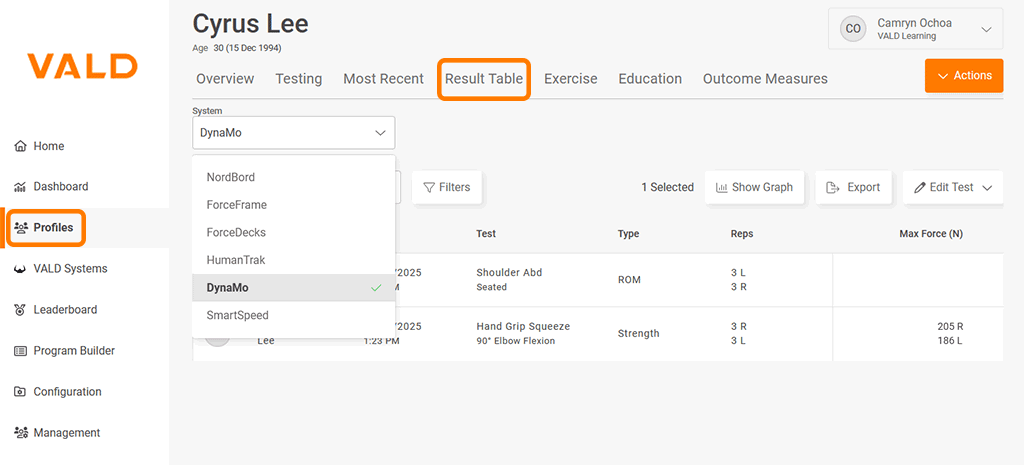Click the Filters funnel icon

429,187
